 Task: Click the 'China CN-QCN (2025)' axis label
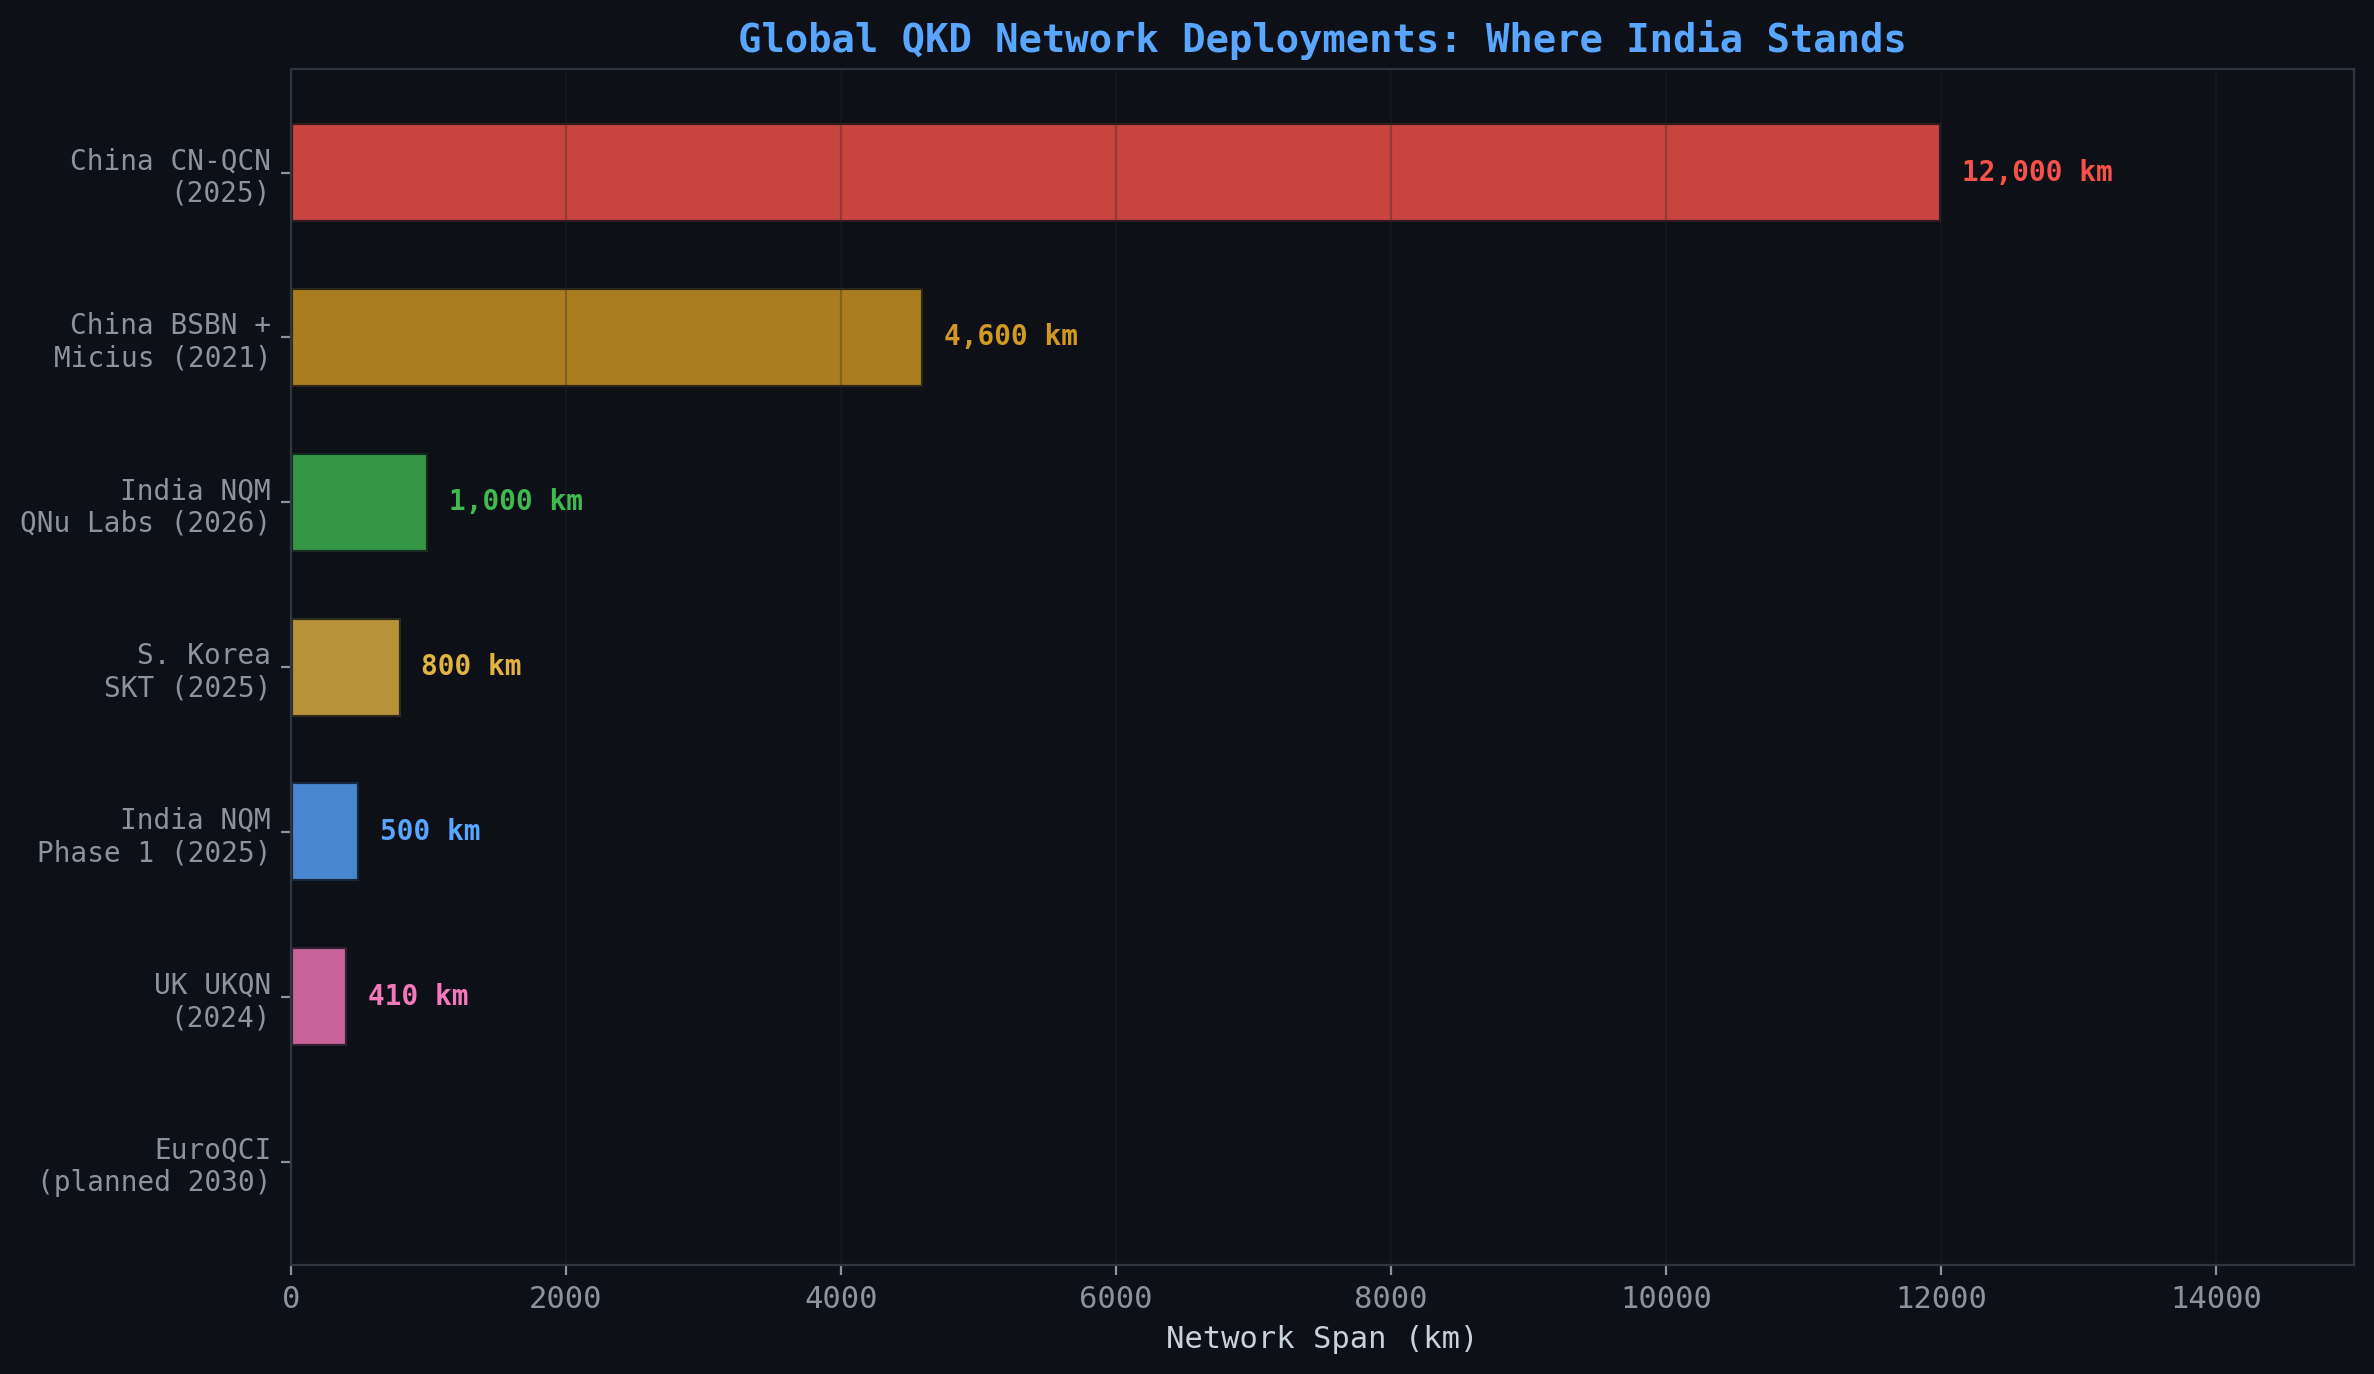point(170,176)
